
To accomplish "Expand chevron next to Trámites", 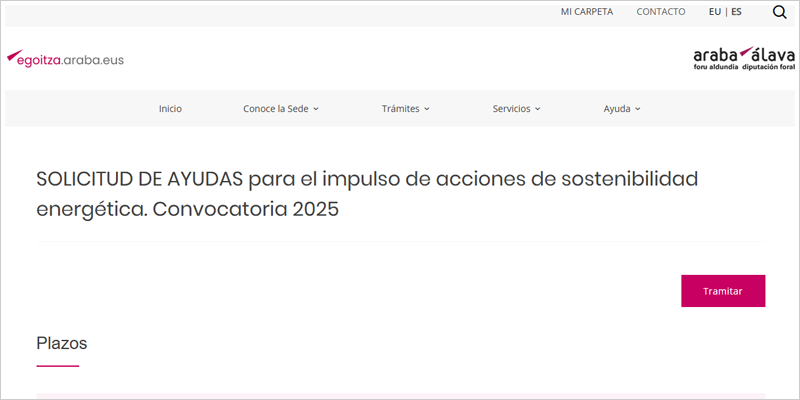I will click(x=427, y=109).
